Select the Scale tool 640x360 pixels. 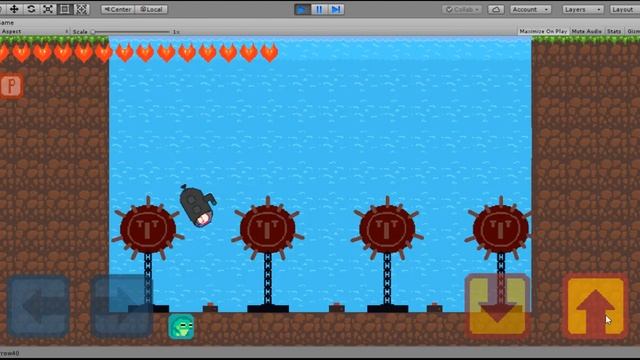pyautogui.click(x=48, y=9)
